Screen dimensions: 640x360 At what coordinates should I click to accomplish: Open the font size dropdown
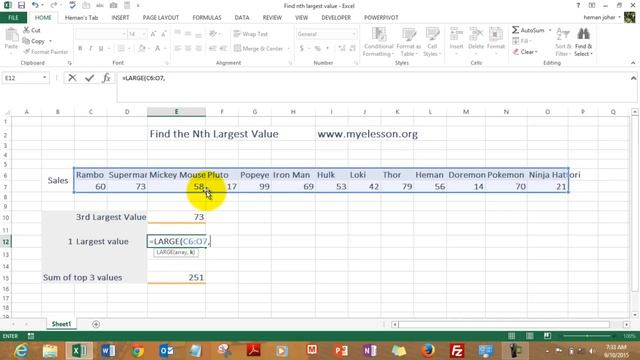[x=144, y=34]
